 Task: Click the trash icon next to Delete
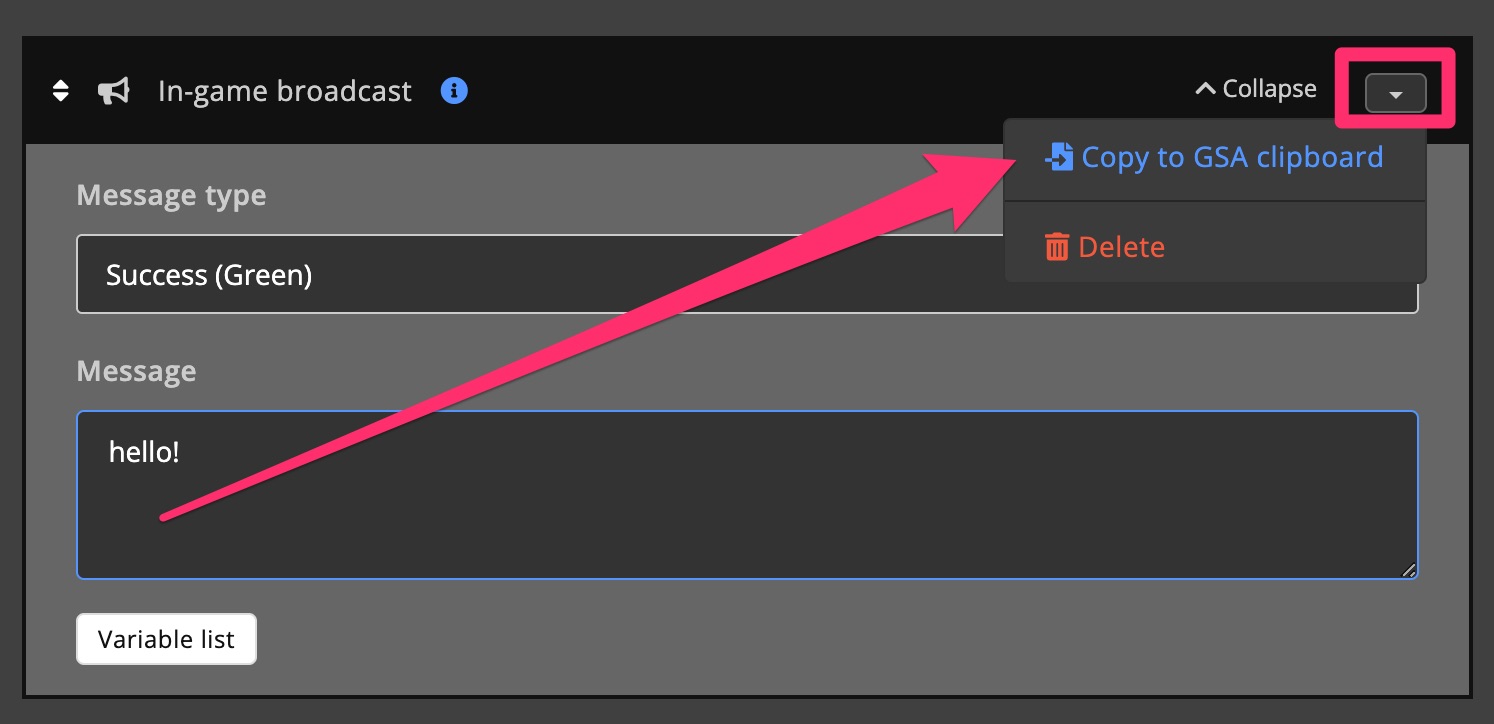pos(1057,246)
